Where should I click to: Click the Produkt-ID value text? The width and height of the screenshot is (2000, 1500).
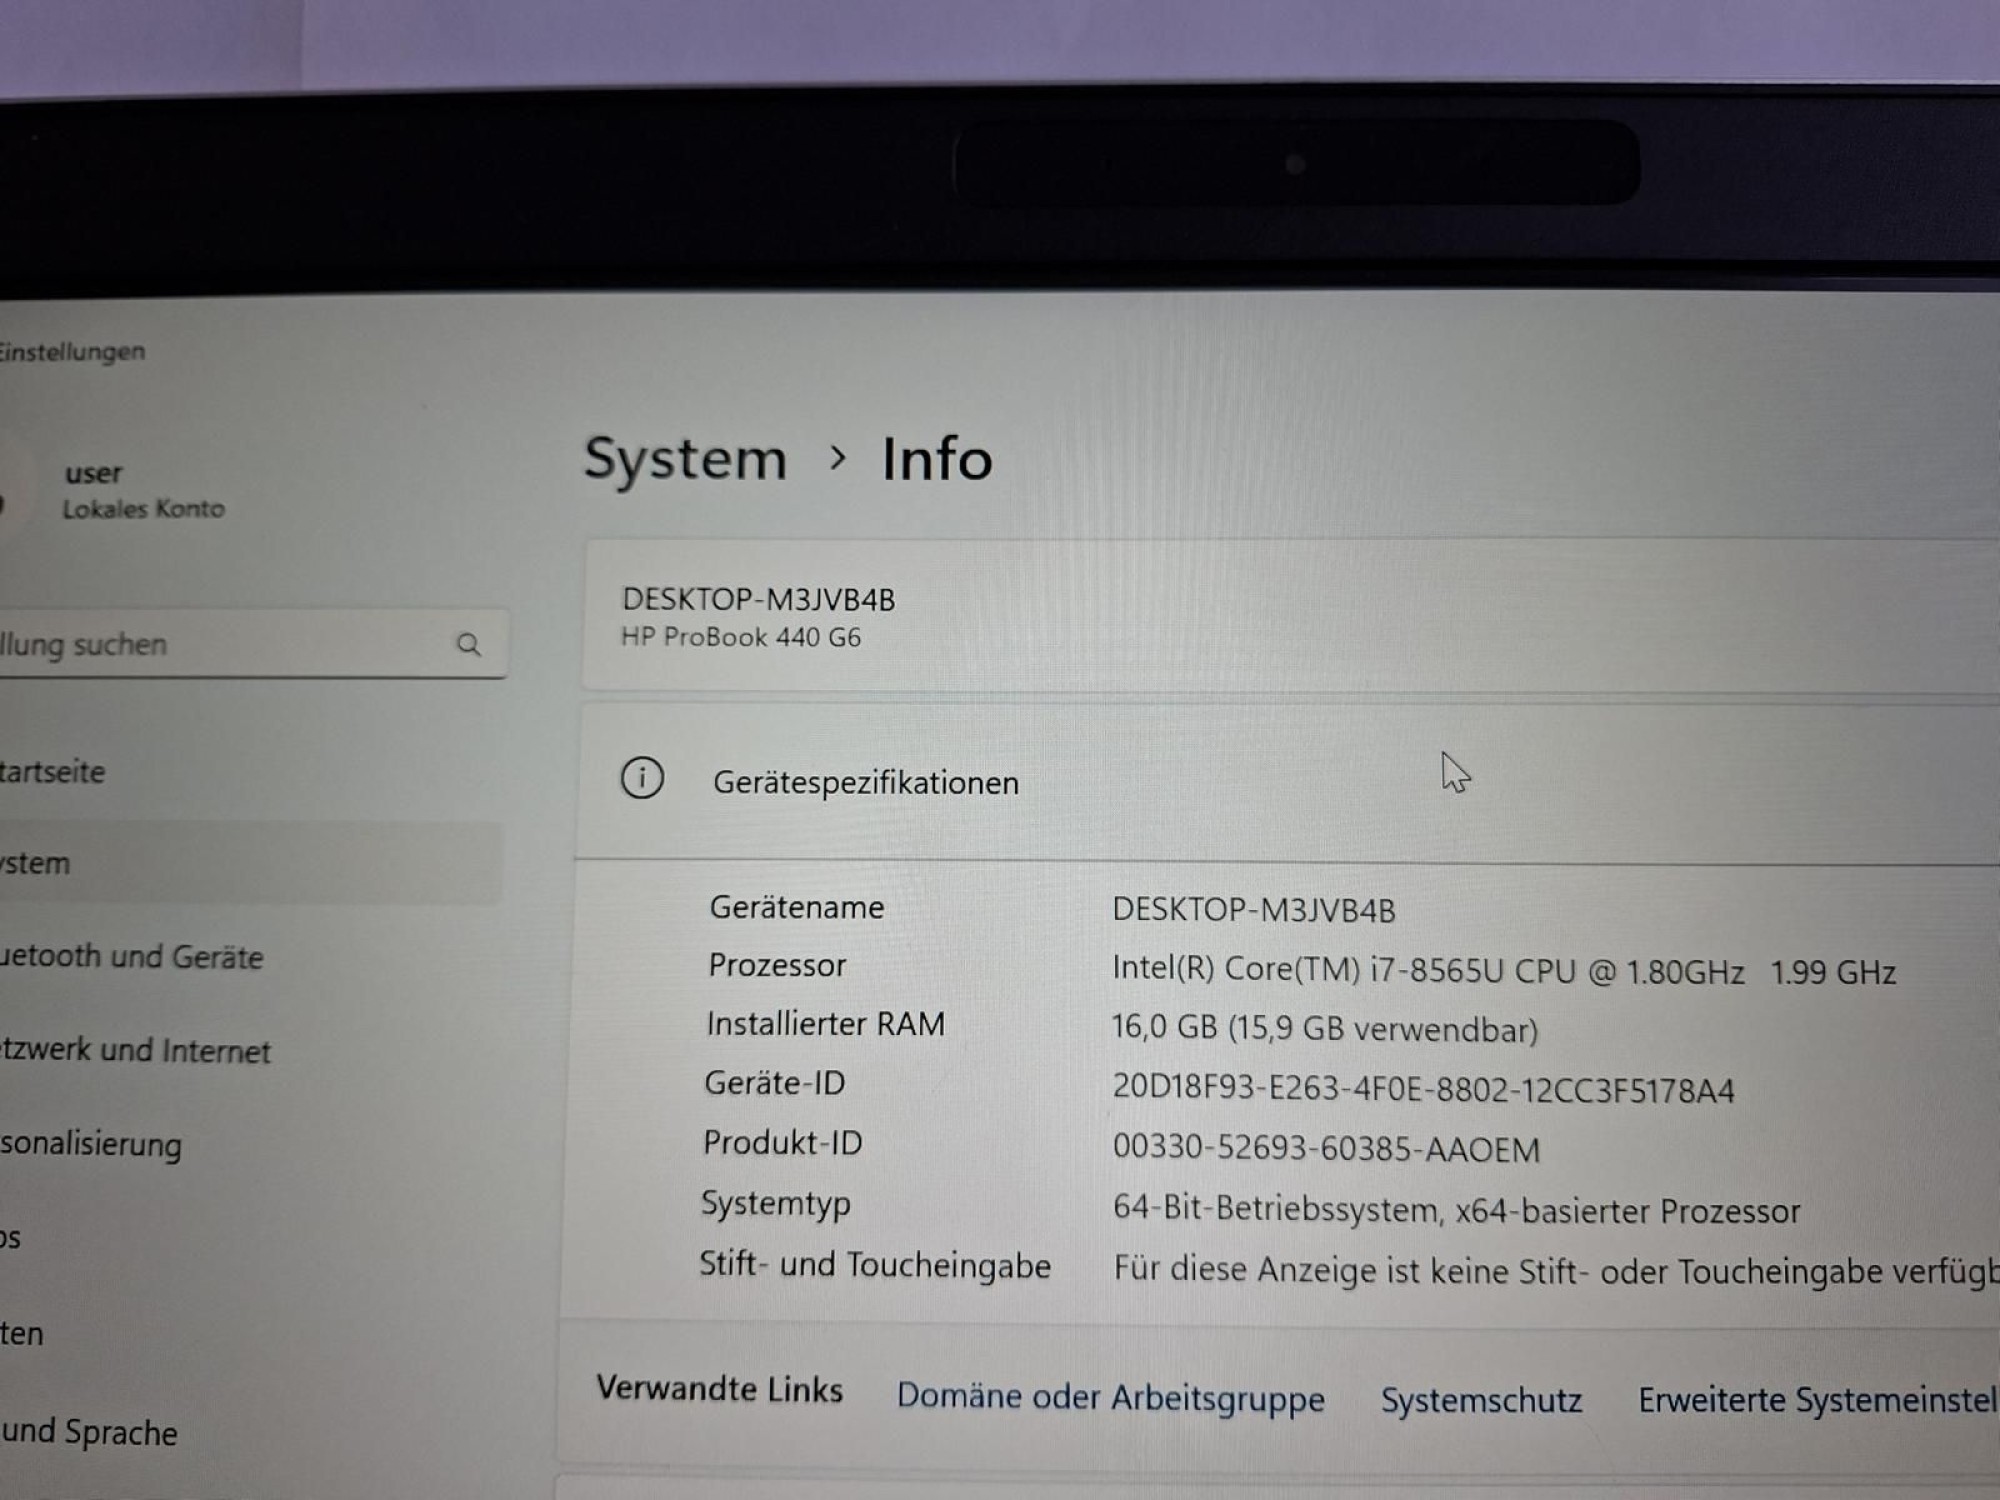(1326, 1149)
